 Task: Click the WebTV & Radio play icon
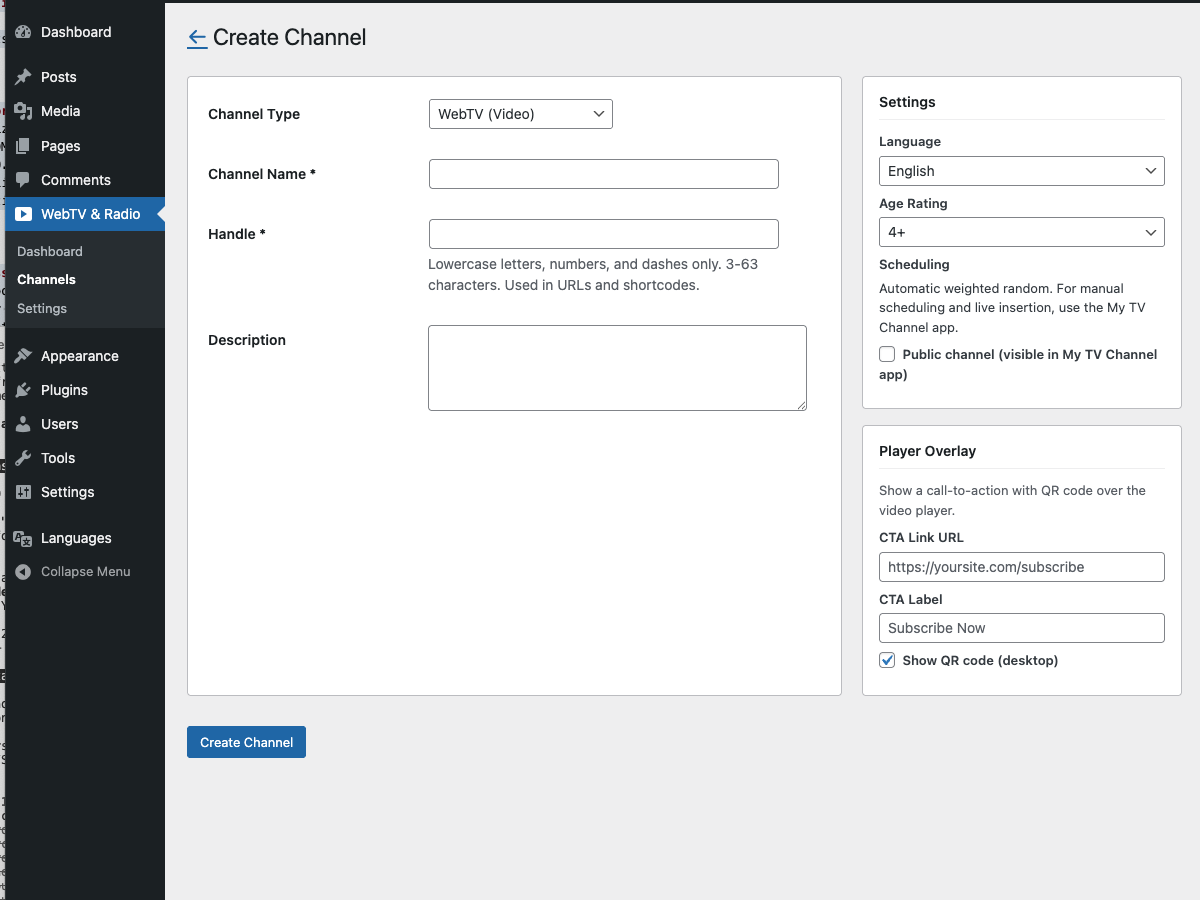(x=22, y=213)
